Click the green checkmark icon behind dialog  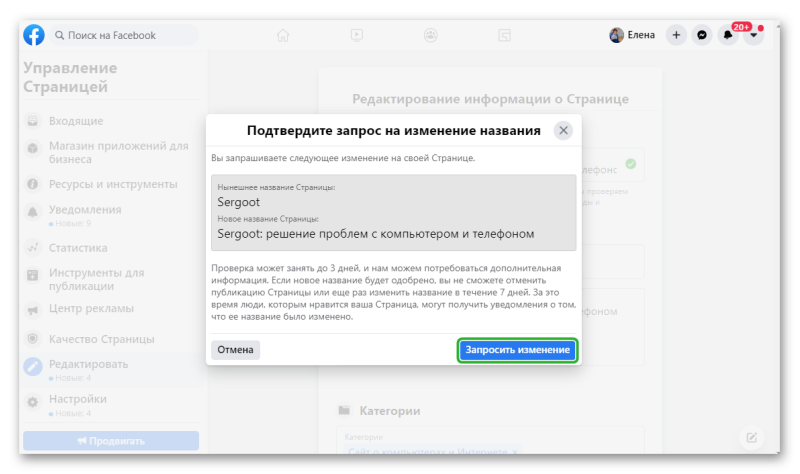tap(631, 164)
